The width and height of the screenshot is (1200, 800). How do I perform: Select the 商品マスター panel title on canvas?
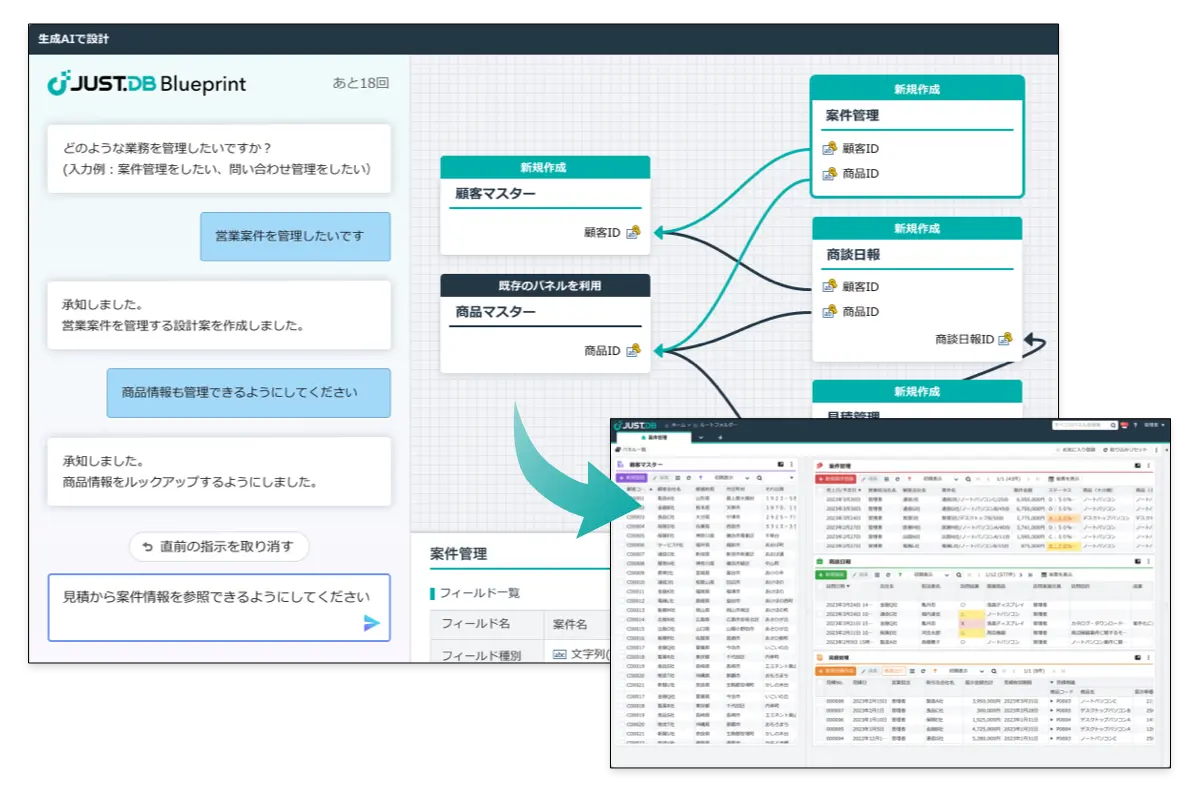point(496,312)
